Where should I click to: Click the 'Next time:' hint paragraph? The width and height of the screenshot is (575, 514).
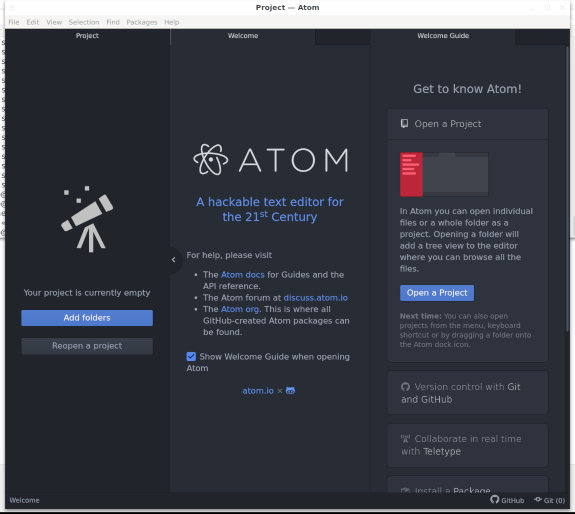click(465, 330)
